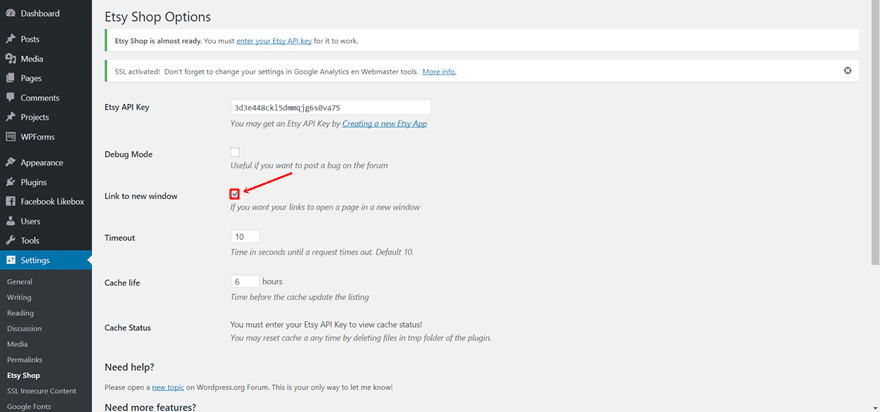Click the Pages icon in sidebar
Image resolution: width=880 pixels, height=412 pixels.
coord(10,79)
